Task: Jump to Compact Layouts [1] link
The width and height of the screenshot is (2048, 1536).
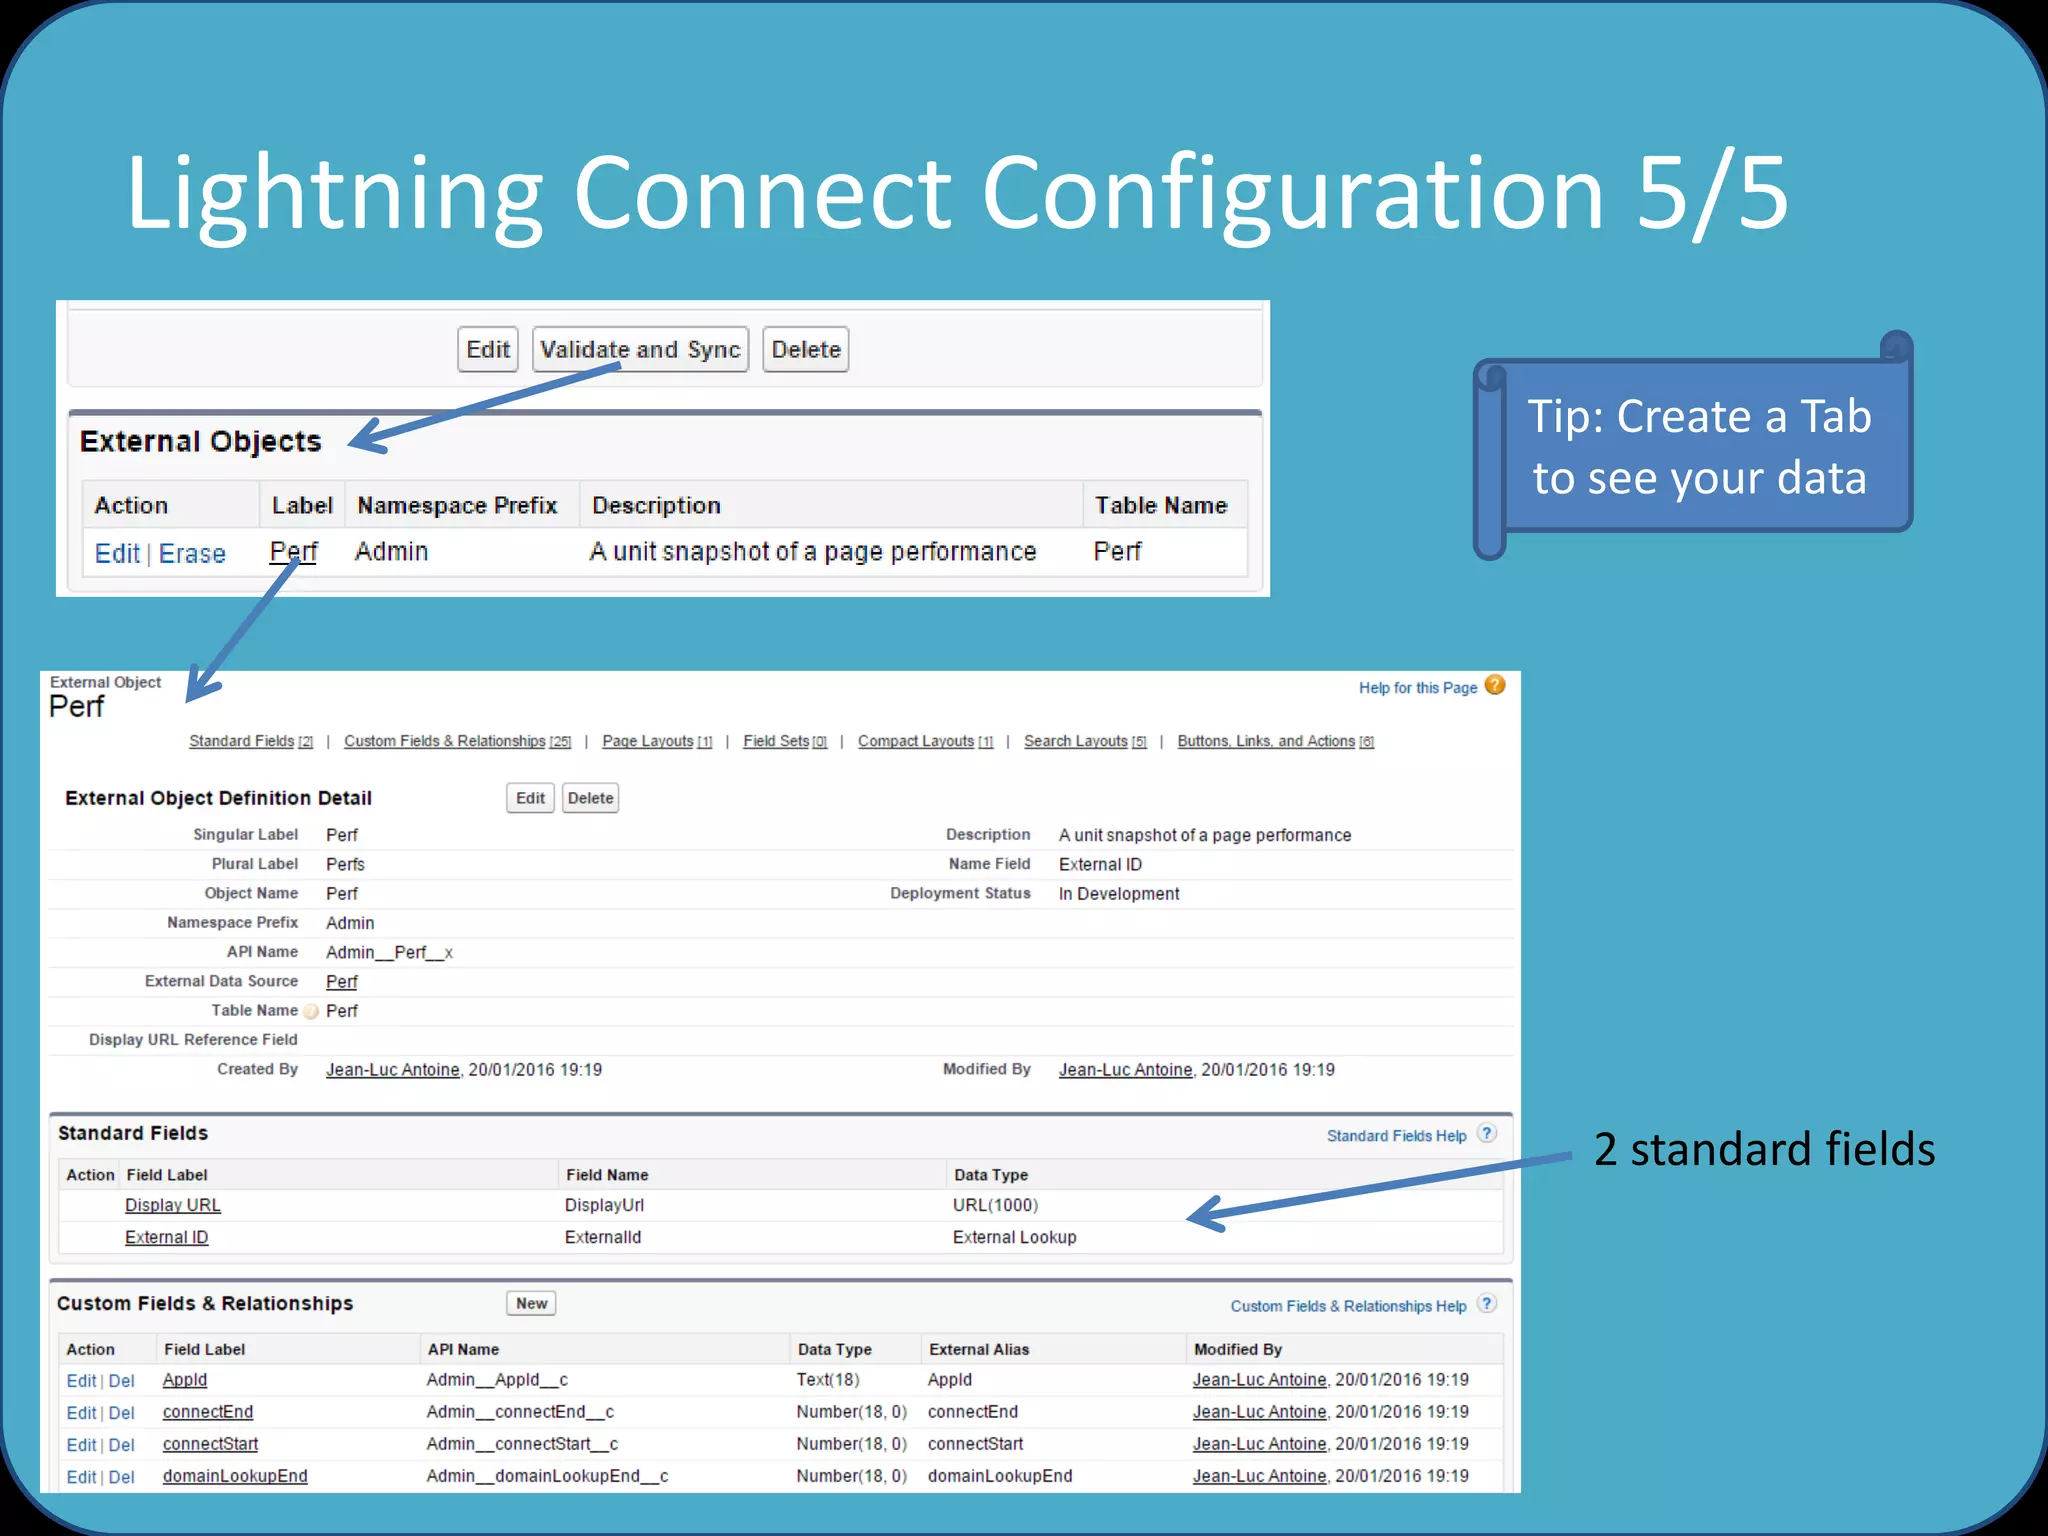Action: (x=926, y=741)
